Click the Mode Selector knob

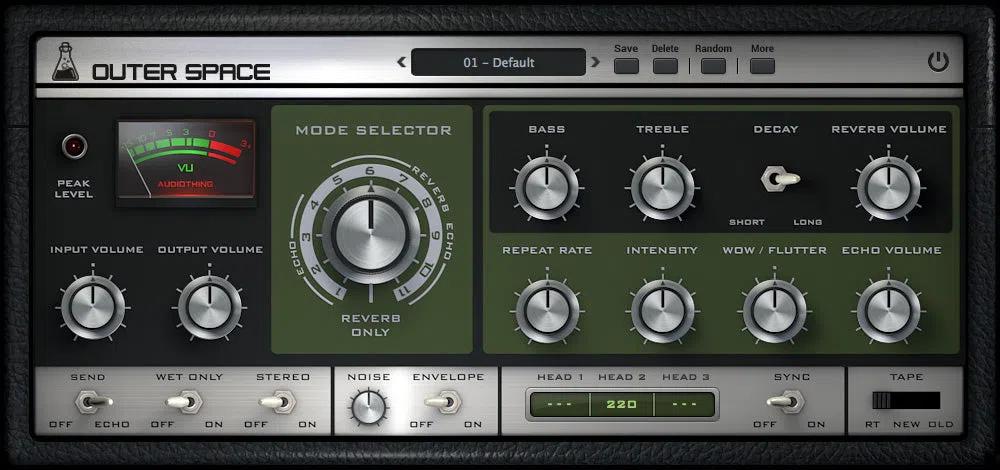[371, 232]
